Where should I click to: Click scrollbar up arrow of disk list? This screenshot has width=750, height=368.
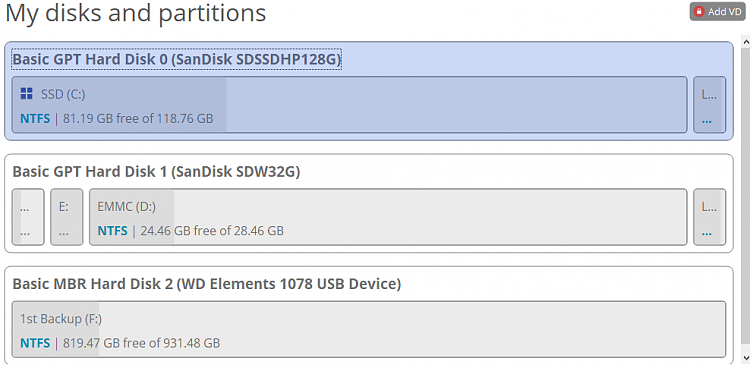tap(745, 43)
